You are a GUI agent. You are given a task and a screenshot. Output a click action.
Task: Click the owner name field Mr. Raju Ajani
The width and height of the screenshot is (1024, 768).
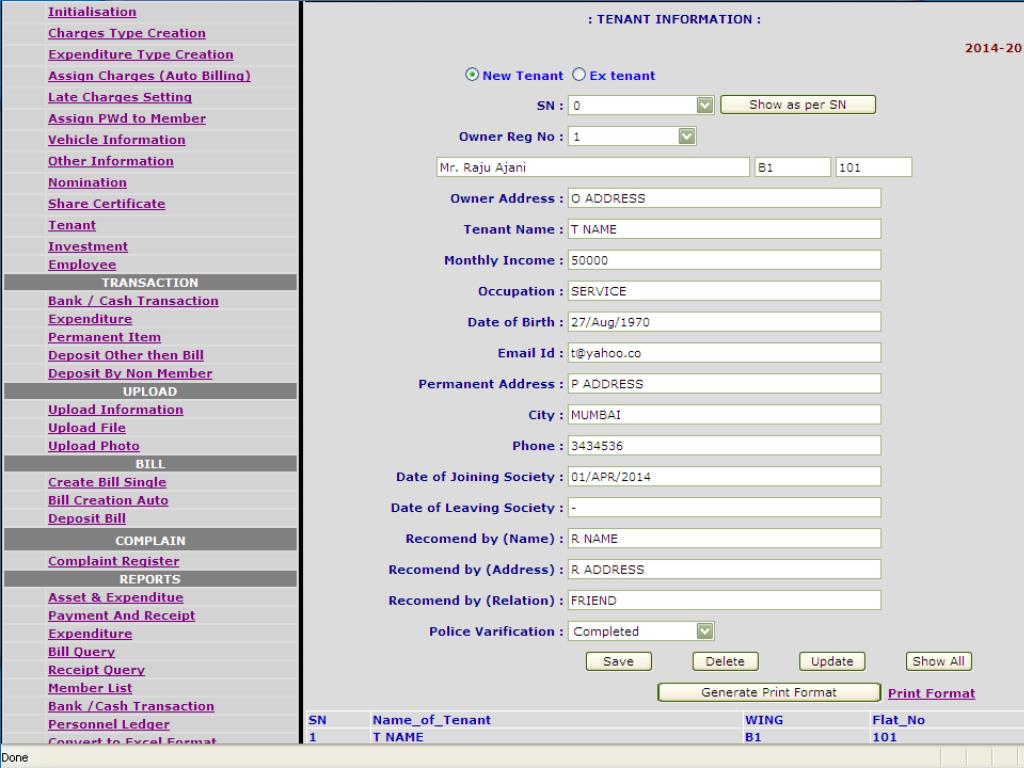(x=592, y=167)
